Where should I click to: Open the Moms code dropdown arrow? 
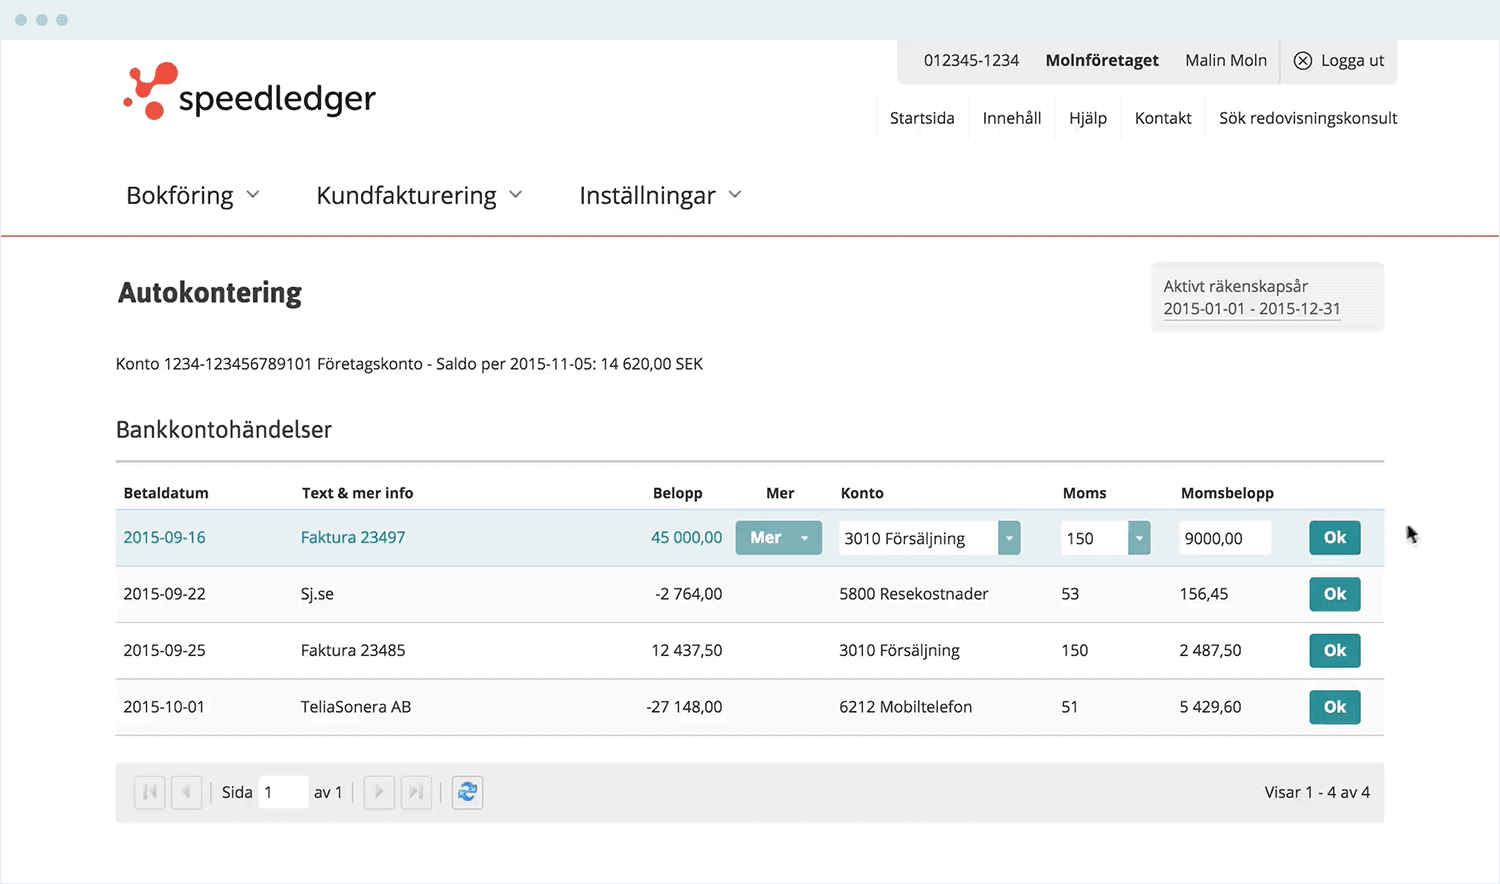tap(1139, 538)
